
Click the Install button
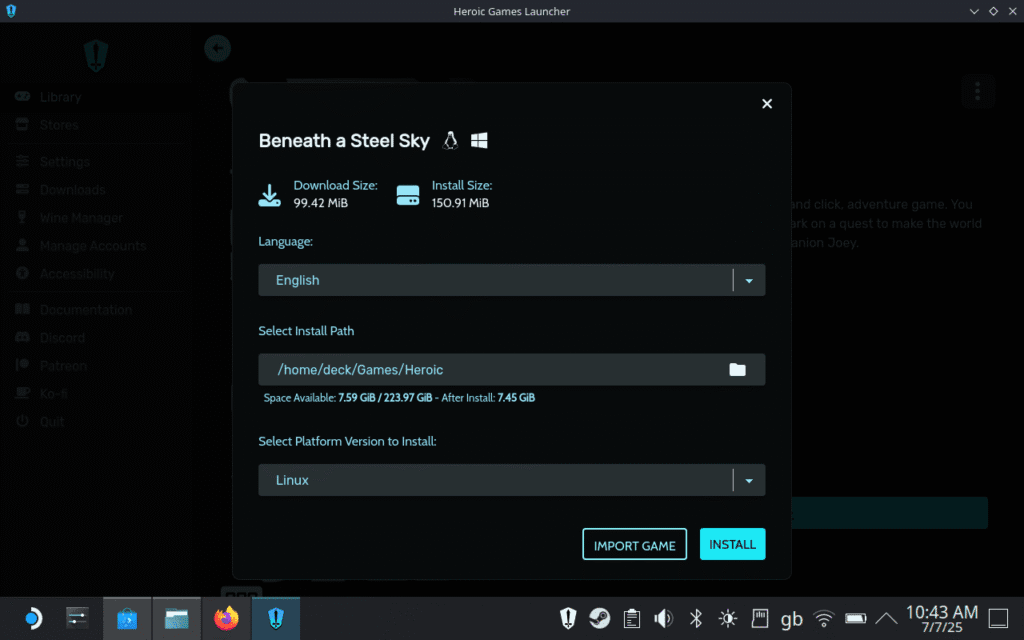(732, 544)
